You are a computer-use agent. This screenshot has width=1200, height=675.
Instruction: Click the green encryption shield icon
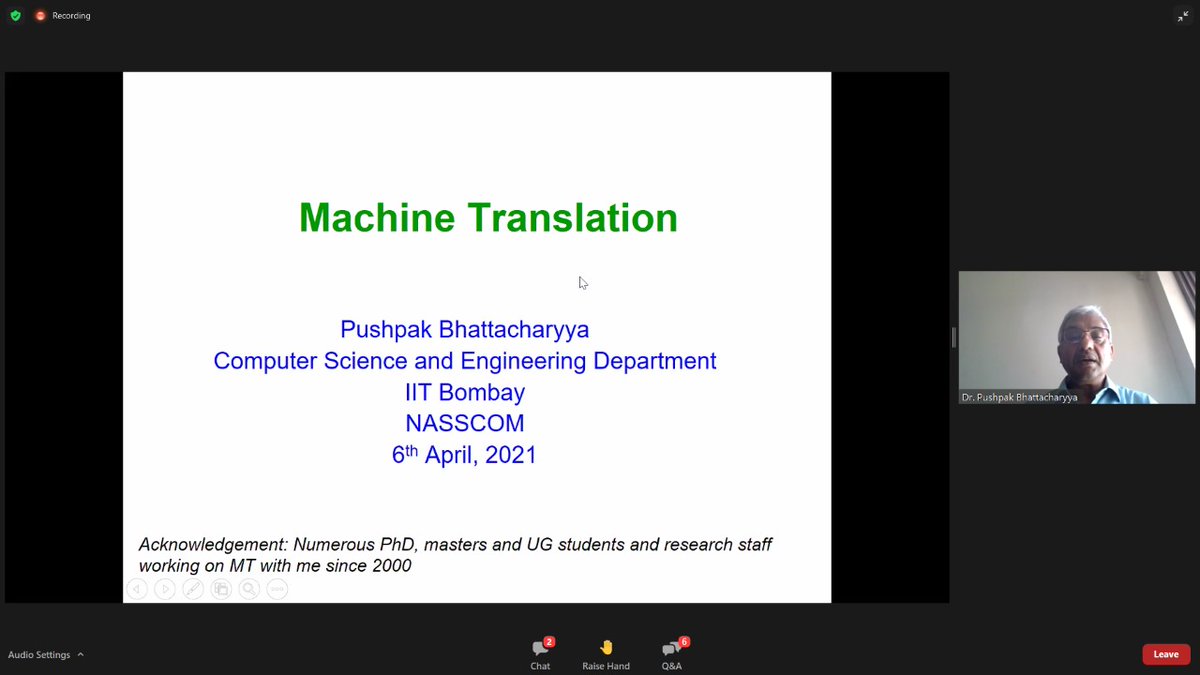(x=15, y=16)
